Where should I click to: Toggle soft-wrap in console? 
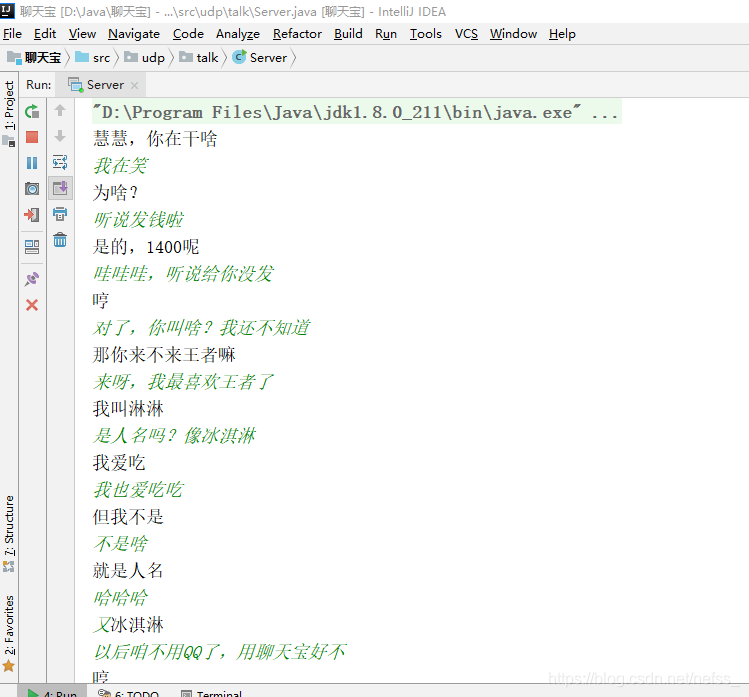60,162
